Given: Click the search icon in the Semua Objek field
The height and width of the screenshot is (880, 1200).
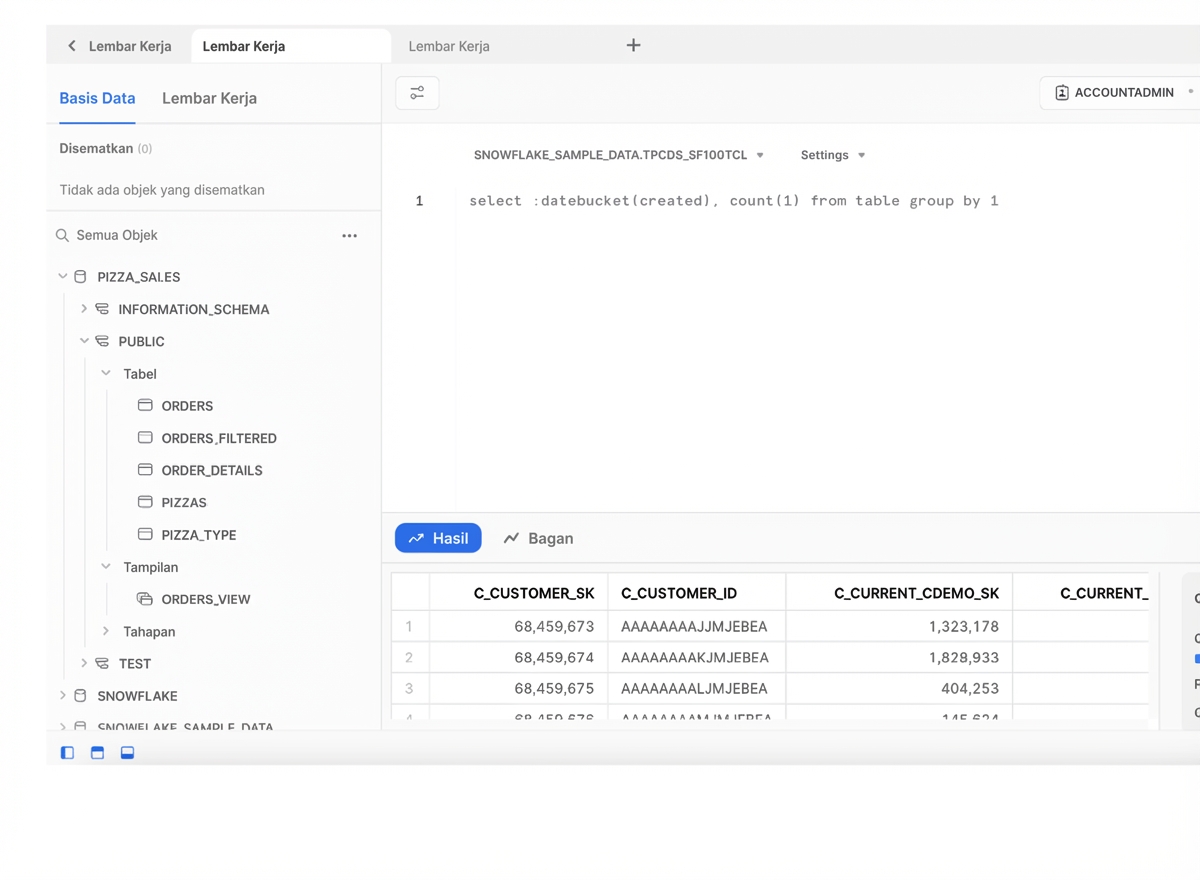Looking at the screenshot, I should coord(62,235).
